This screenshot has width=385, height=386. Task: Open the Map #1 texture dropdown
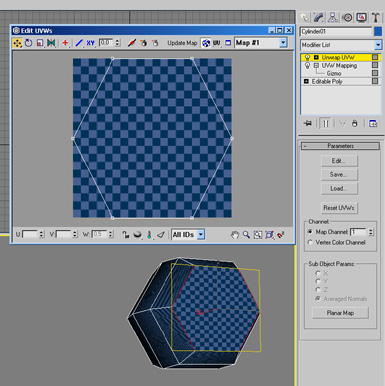pos(283,43)
